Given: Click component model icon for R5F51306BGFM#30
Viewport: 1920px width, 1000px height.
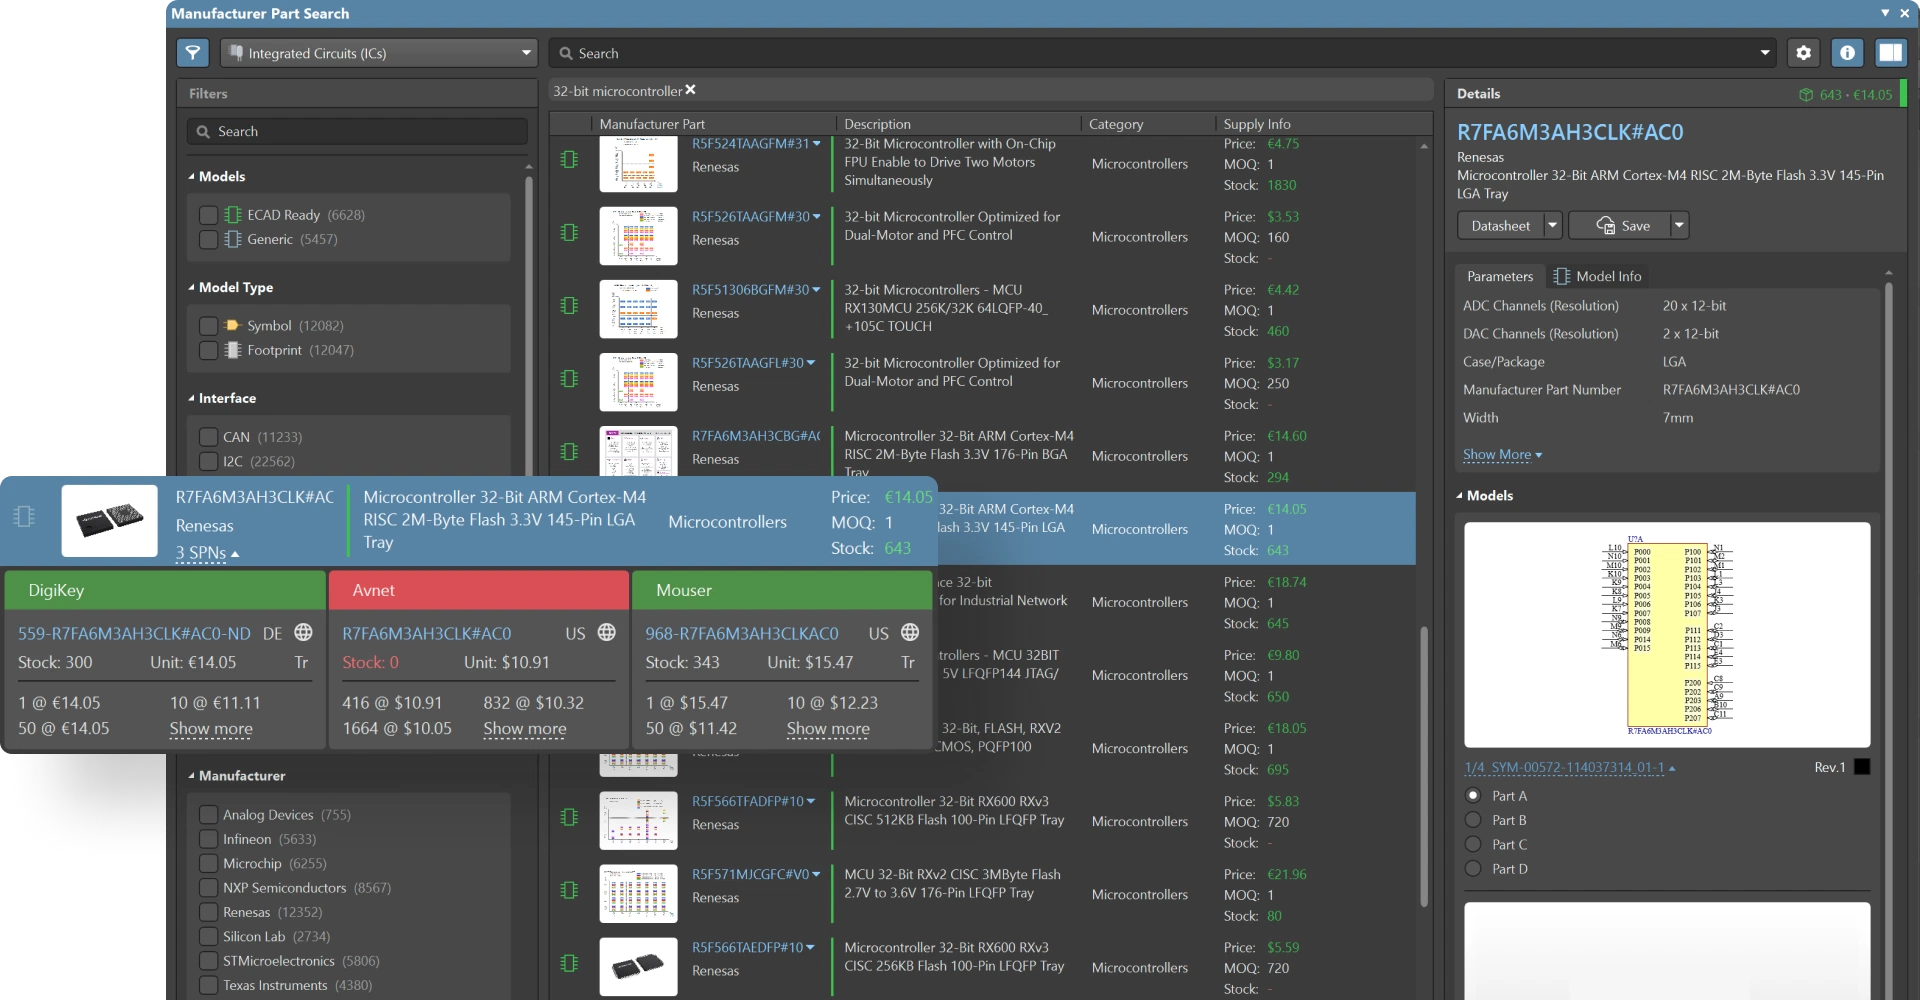Looking at the screenshot, I should pos(569,305).
